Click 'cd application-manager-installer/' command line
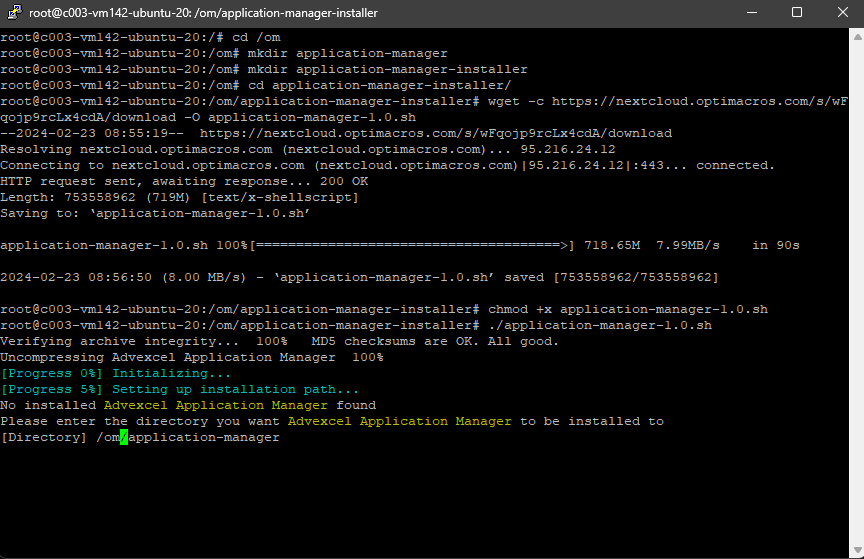864x559 pixels. click(x=256, y=85)
